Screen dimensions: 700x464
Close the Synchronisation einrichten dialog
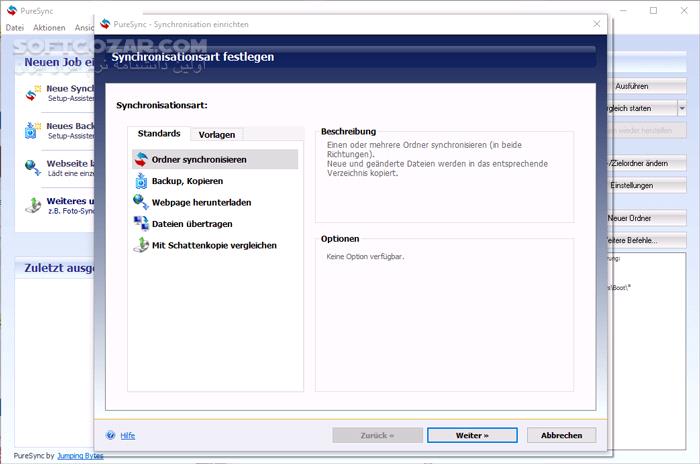tap(596, 24)
